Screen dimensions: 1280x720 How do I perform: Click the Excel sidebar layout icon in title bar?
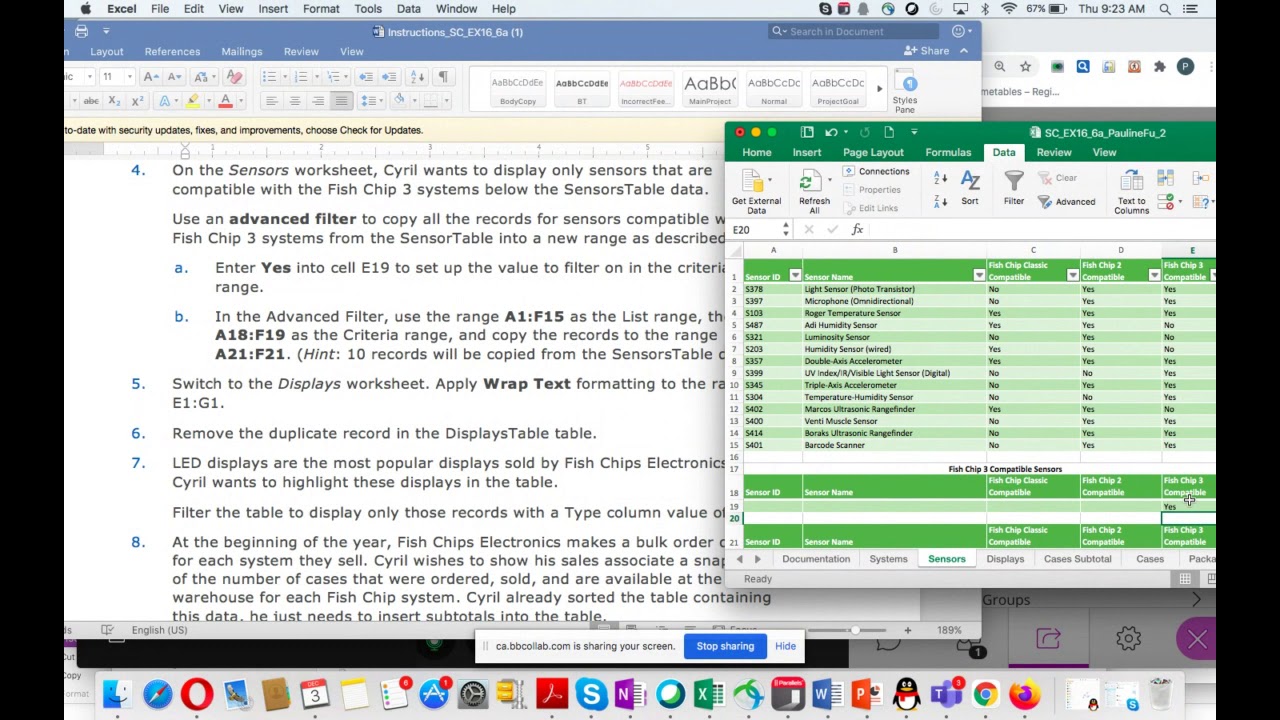click(x=807, y=133)
